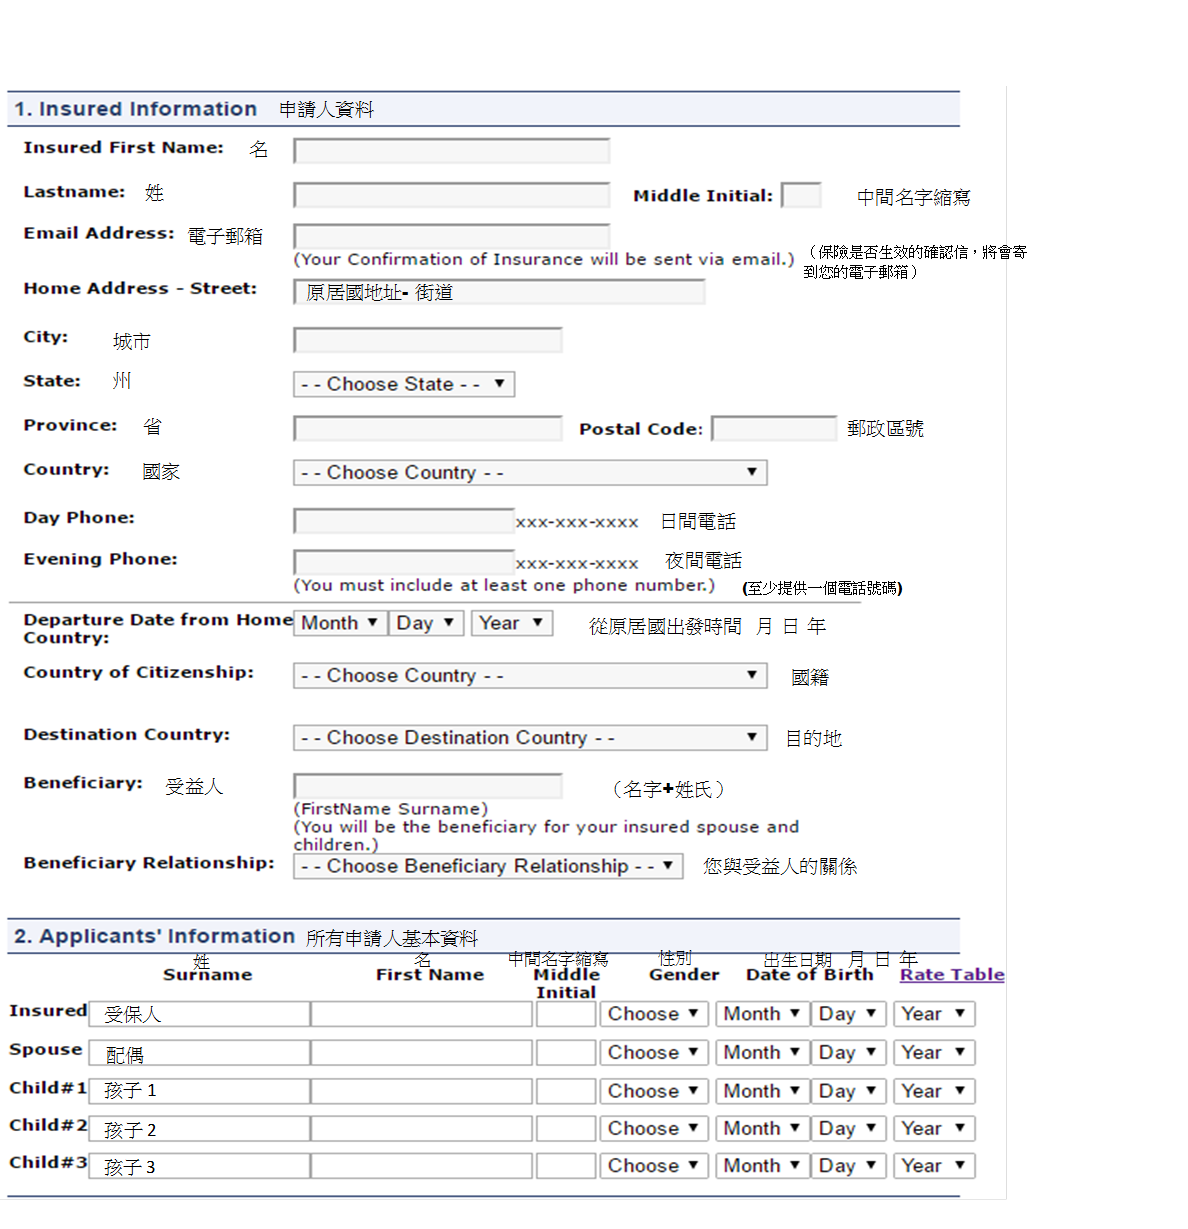Focus the Spouse Surname field
Screen dimensions: 1188x1229
tap(199, 1053)
